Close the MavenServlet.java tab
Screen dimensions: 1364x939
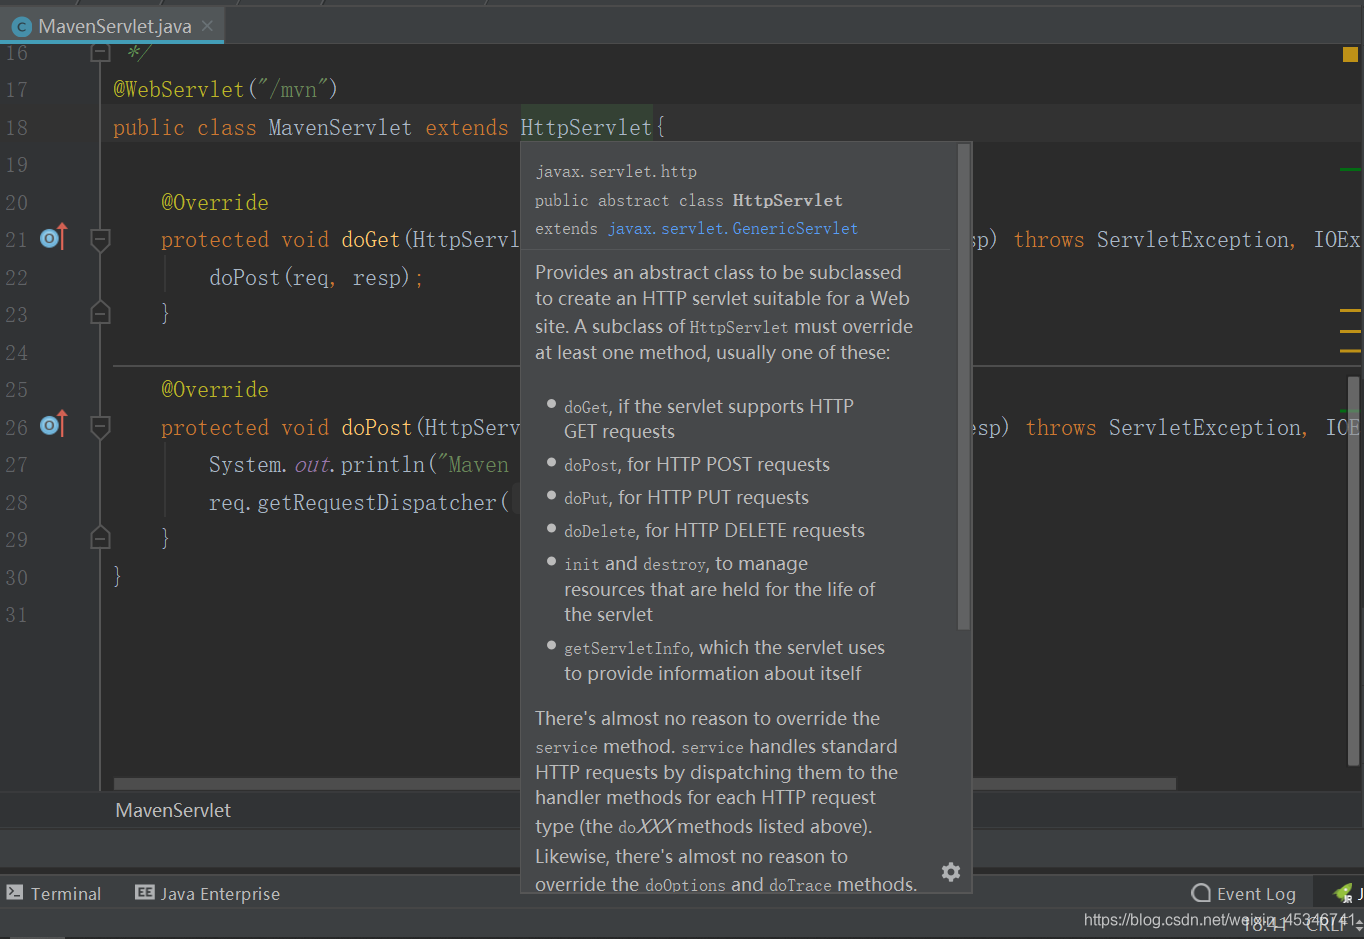coord(207,26)
